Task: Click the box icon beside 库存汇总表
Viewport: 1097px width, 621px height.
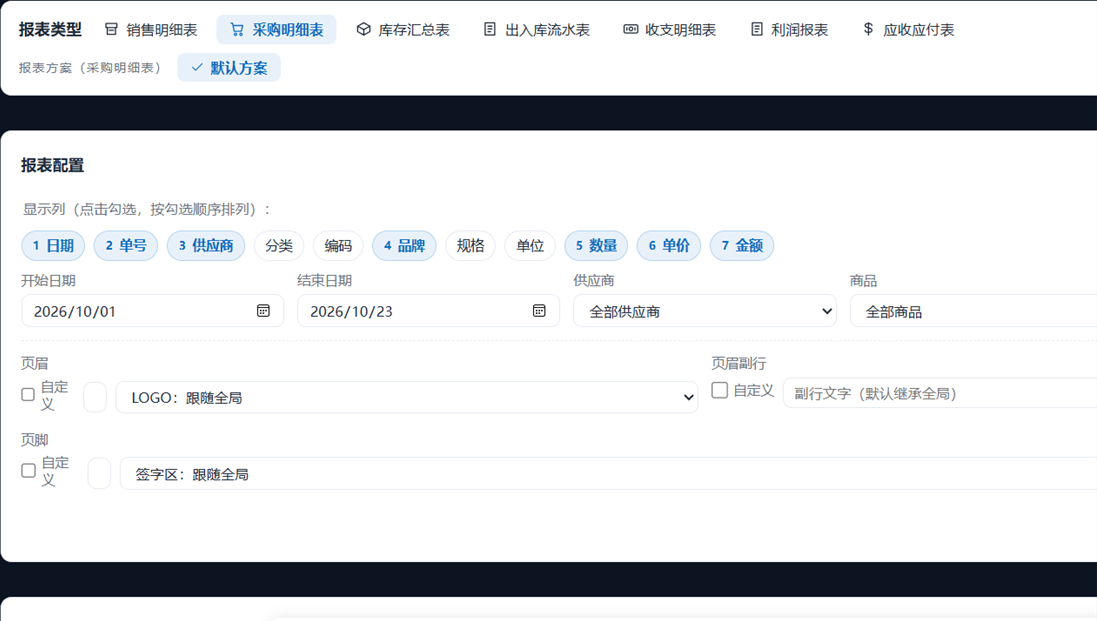Action: 363,29
